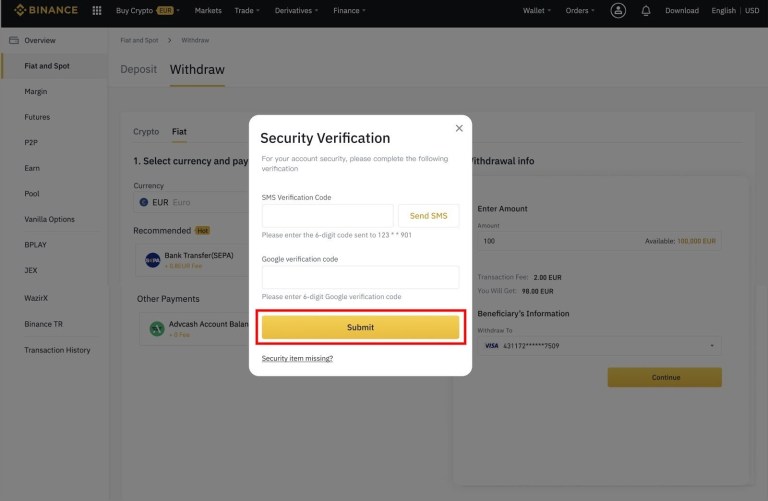The width and height of the screenshot is (768, 501).
Task: Expand the Wallet dropdown menu
Action: click(x=536, y=10)
